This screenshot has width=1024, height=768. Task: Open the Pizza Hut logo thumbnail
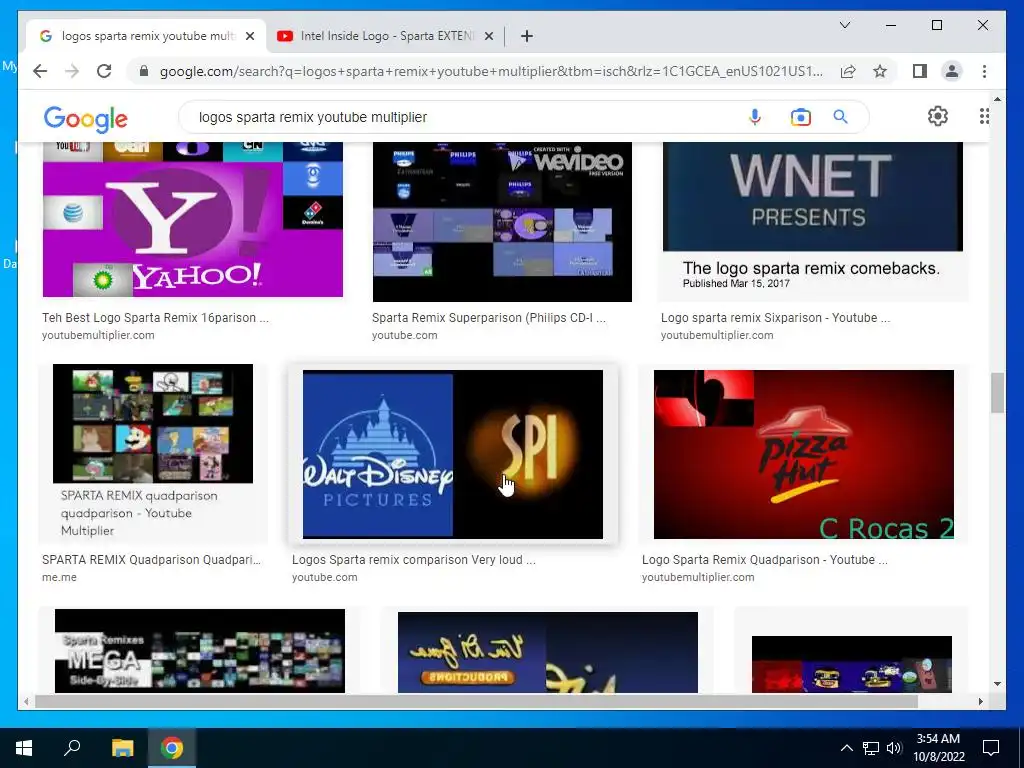tap(804, 455)
